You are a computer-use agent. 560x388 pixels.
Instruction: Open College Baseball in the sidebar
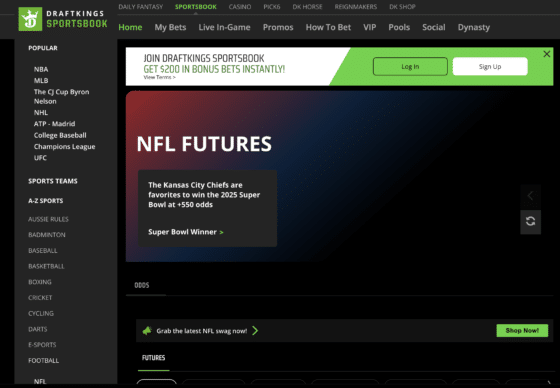(60, 135)
